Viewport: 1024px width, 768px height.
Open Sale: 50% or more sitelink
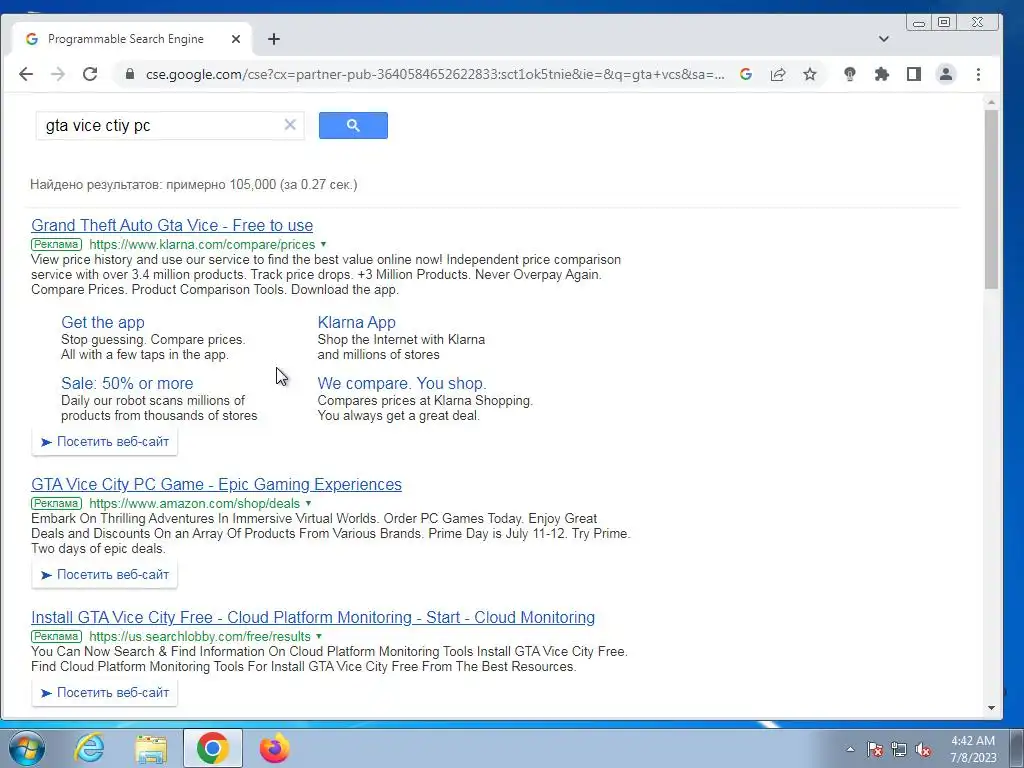127,383
